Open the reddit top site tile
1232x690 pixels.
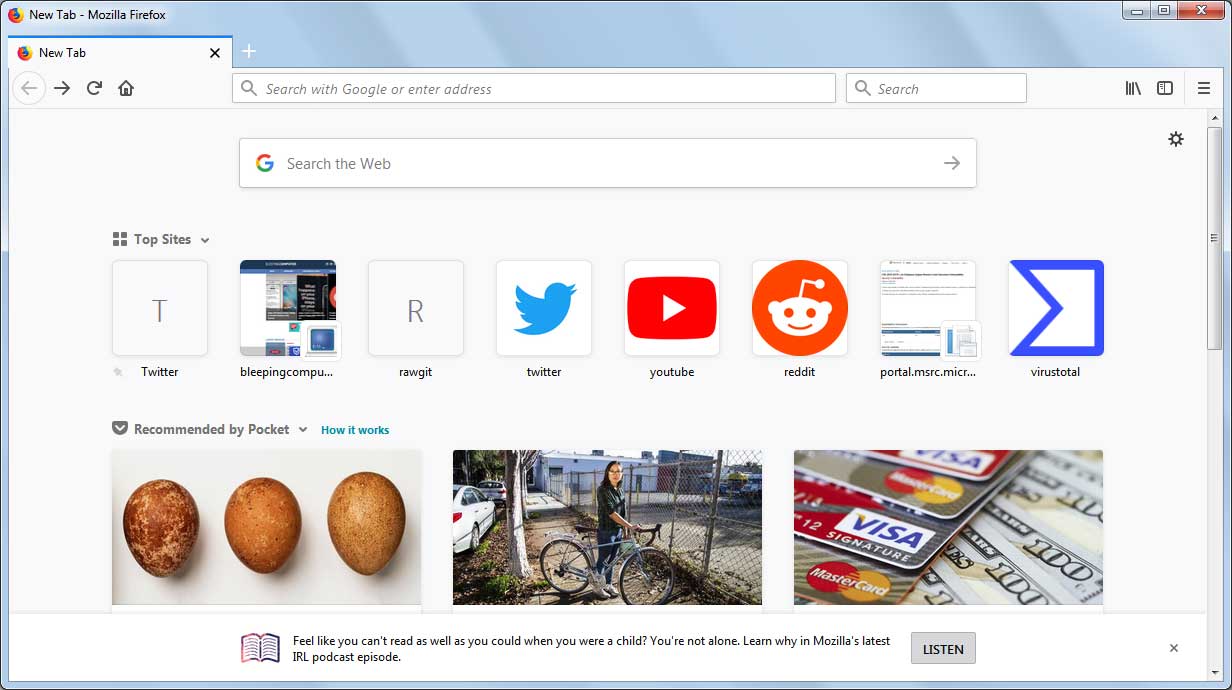pos(800,308)
